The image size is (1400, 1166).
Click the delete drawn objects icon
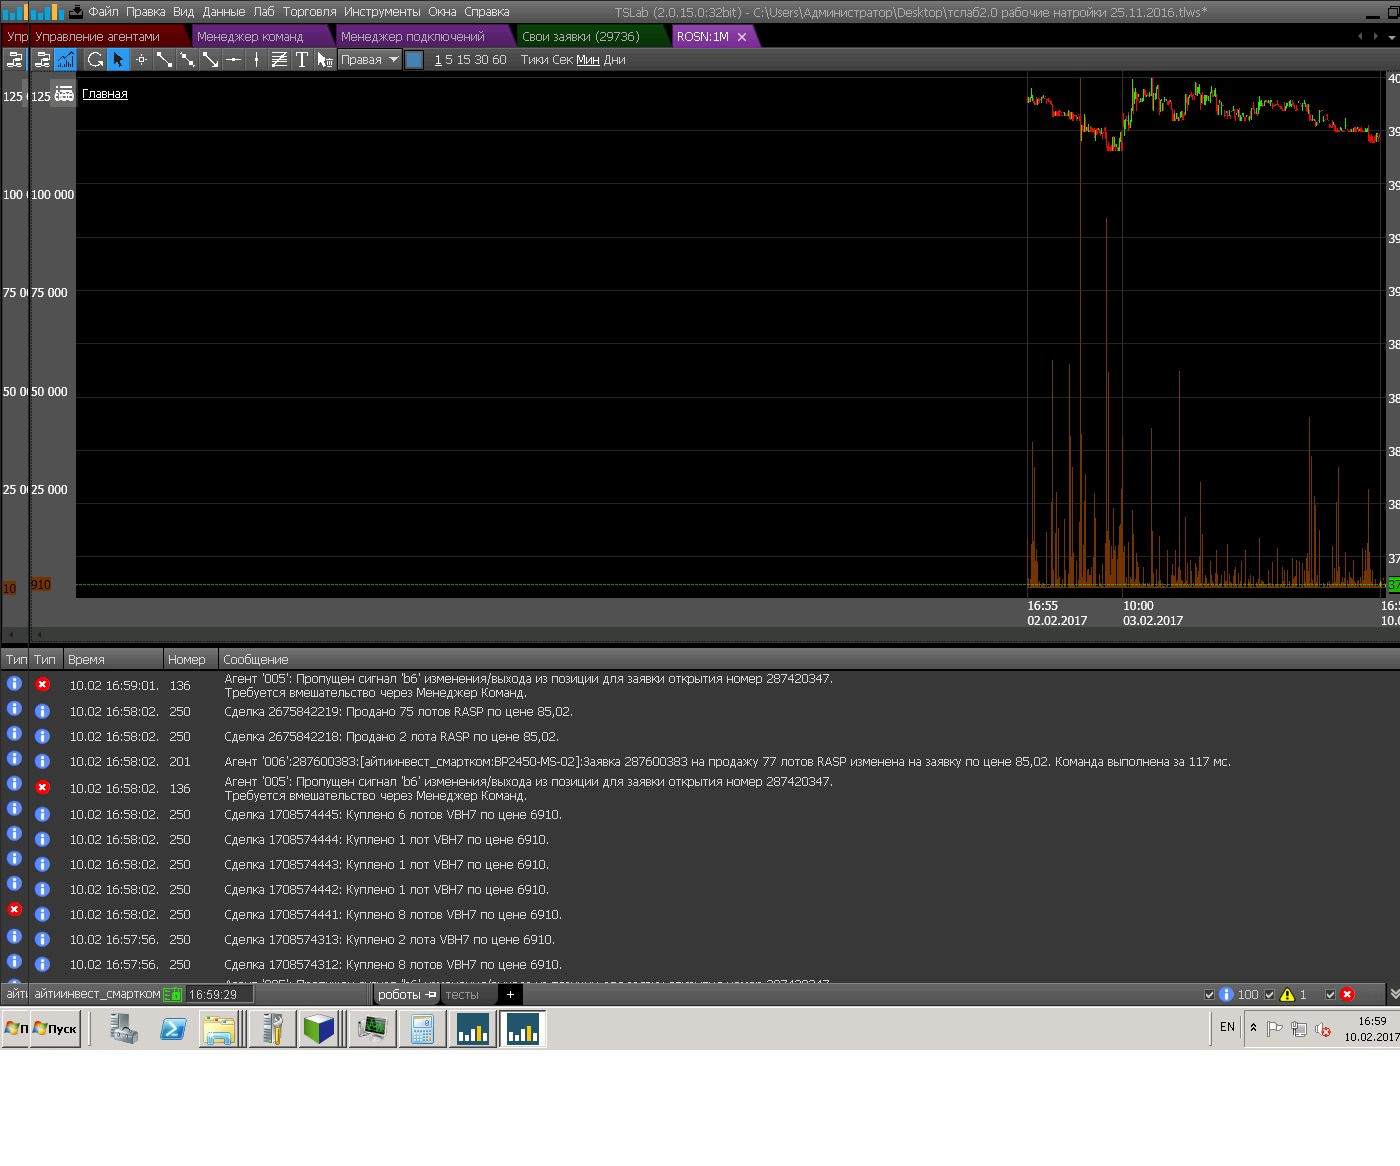[325, 60]
